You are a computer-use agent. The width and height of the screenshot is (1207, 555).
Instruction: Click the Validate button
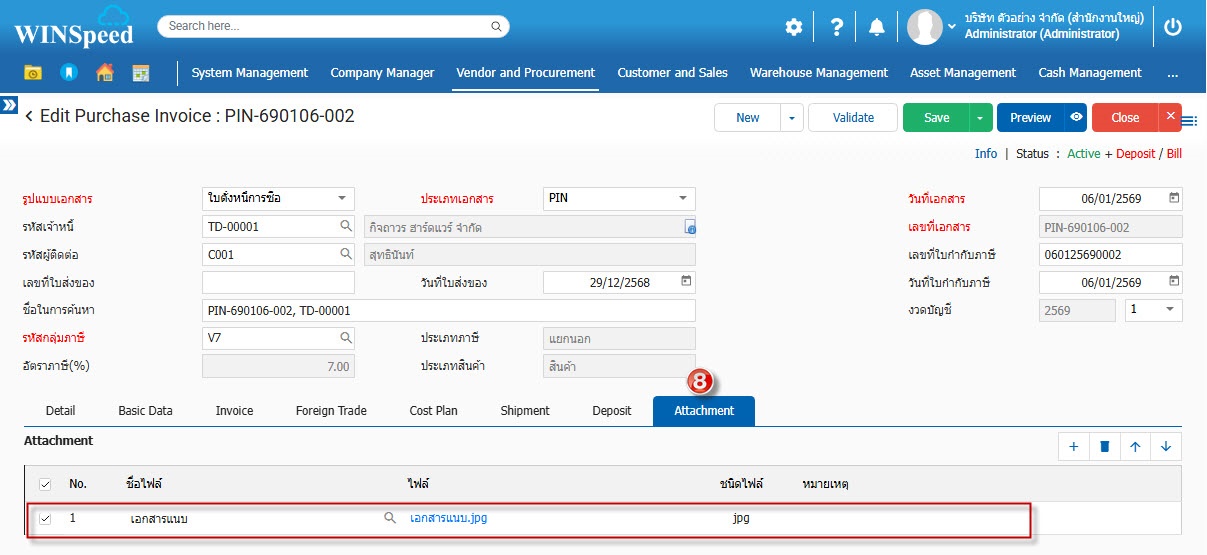tap(853, 117)
